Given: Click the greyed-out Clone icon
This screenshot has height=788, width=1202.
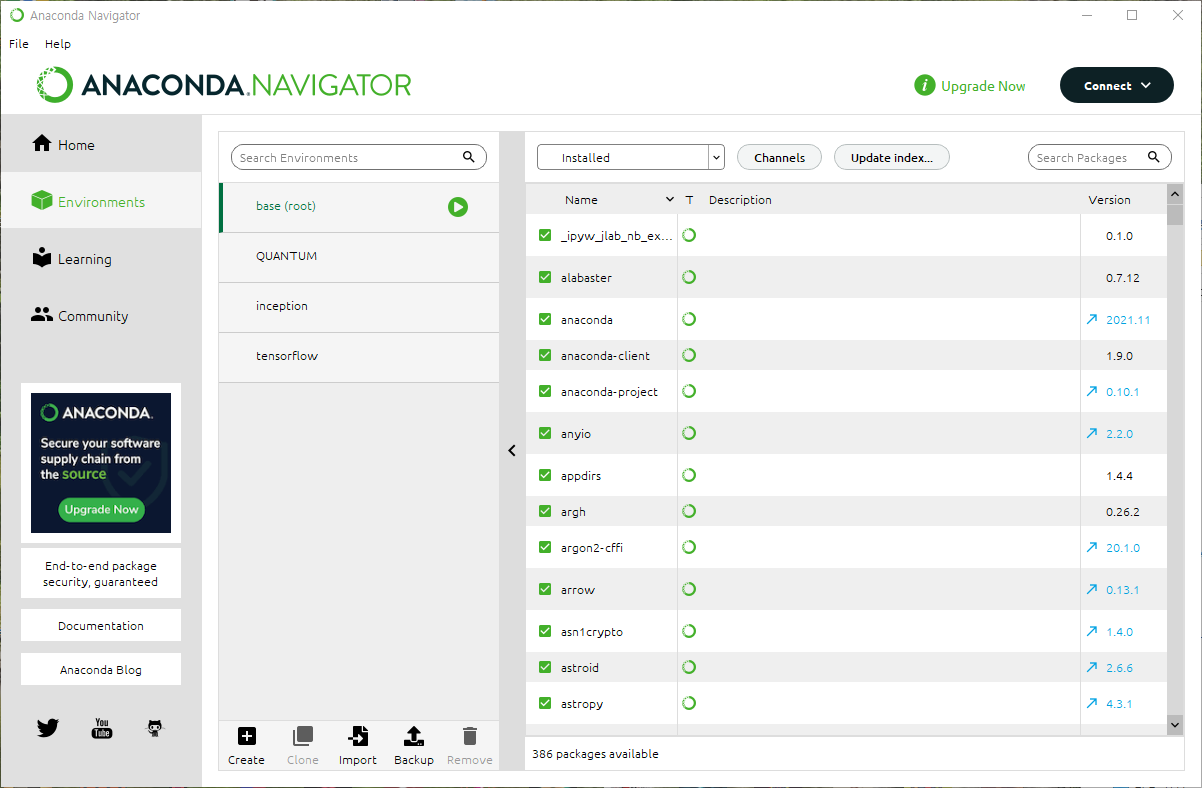Looking at the screenshot, I should click(302, 737).
